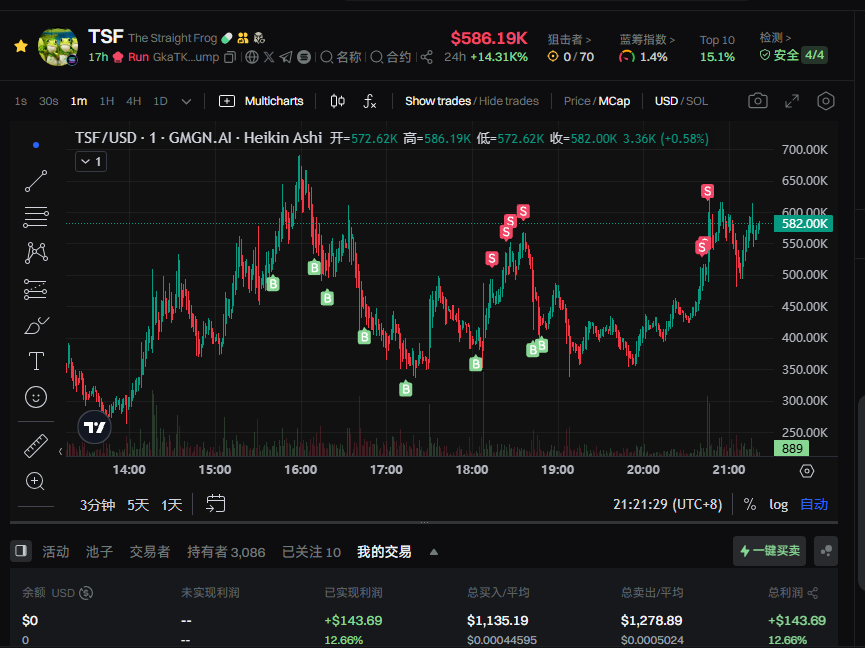Click the share icon next to 合约
Screen dimensions: 865x648
click(x=426, y=57)
